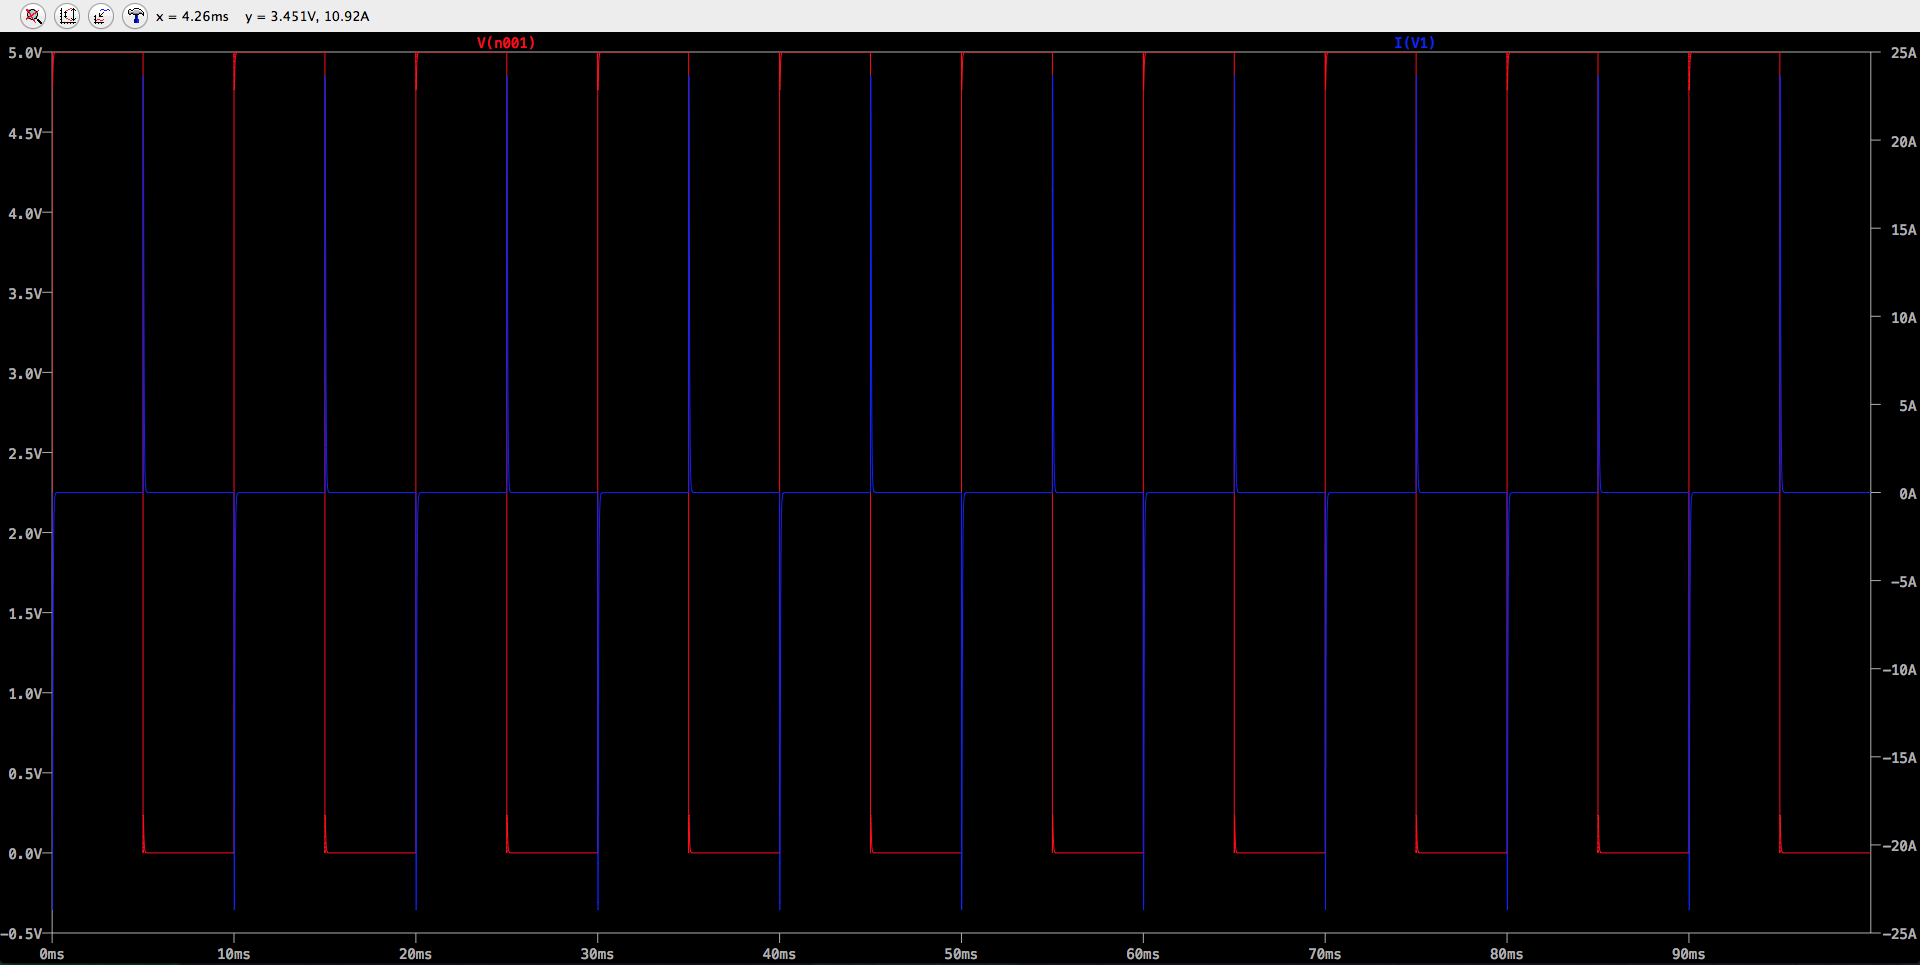The height and width of the screenshot is (965, 1920).
Task: Click the y = 3.451V, 10.92A readout
Action: coord(307,17)
